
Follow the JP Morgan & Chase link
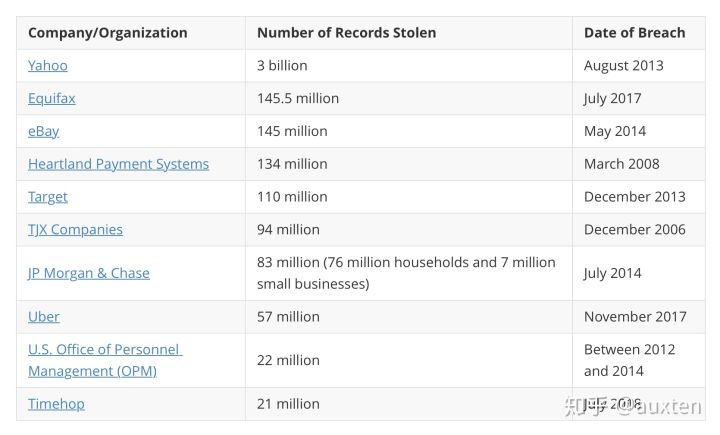point(89,273)
